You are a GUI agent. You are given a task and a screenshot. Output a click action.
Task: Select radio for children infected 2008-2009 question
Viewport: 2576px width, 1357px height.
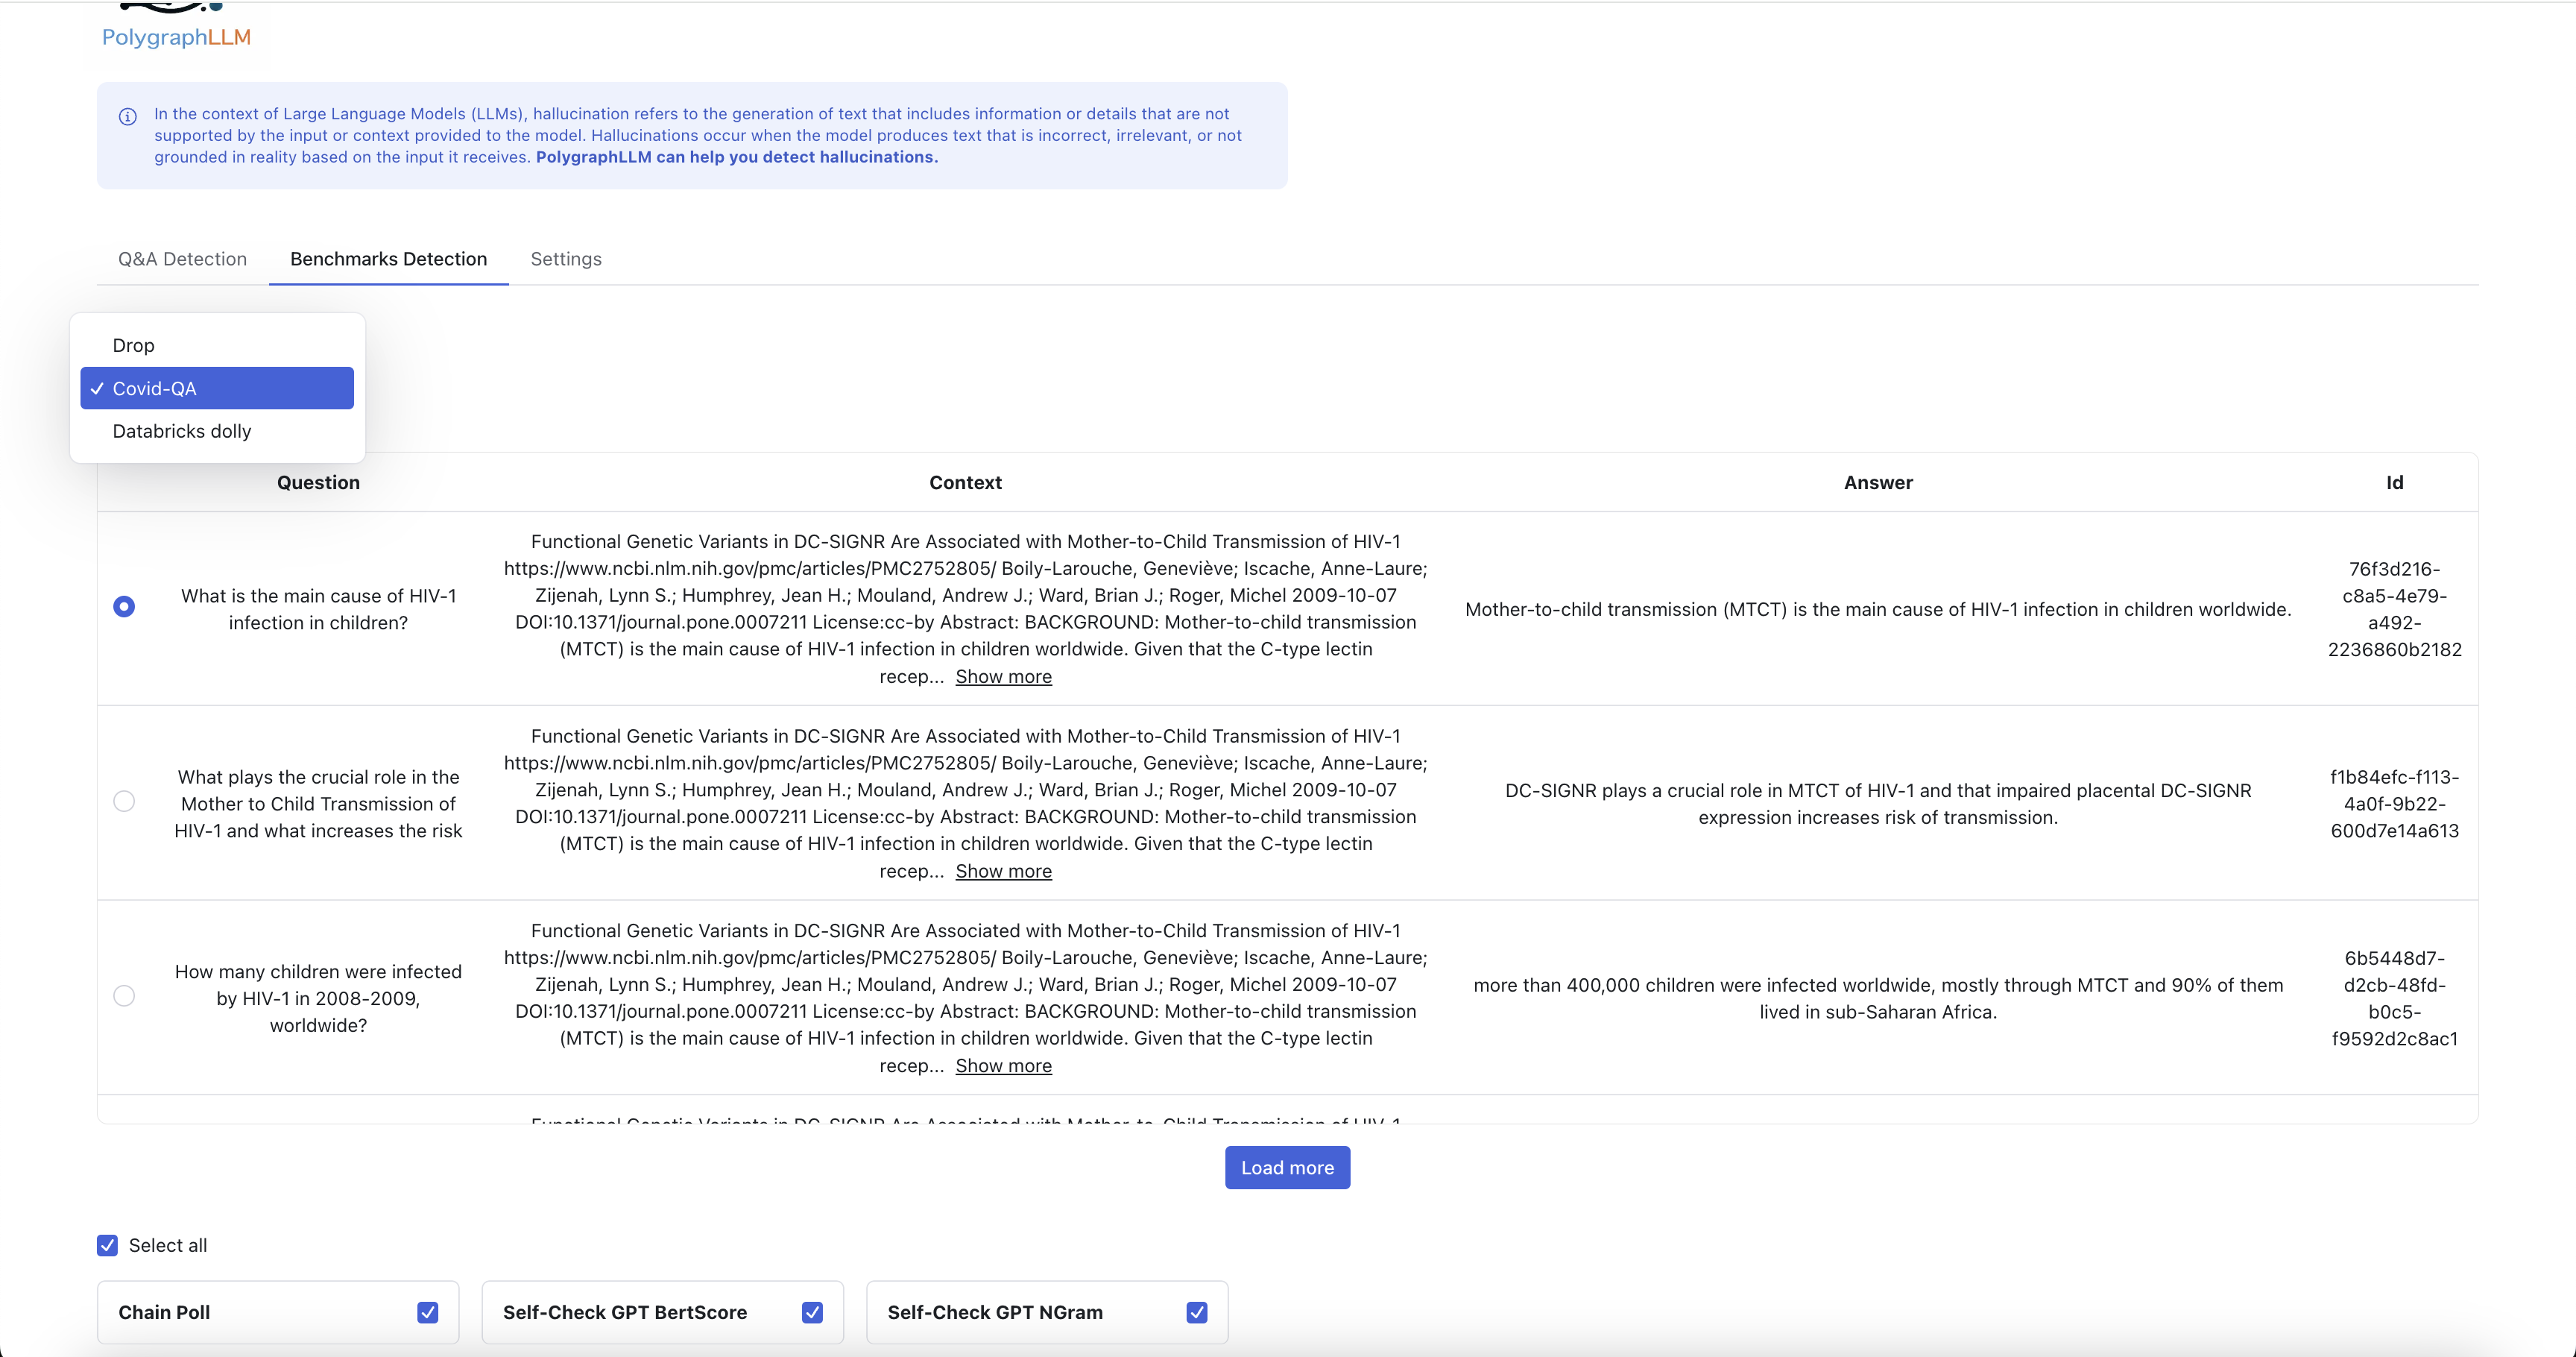pyautogui.click(x=124, y=996)
